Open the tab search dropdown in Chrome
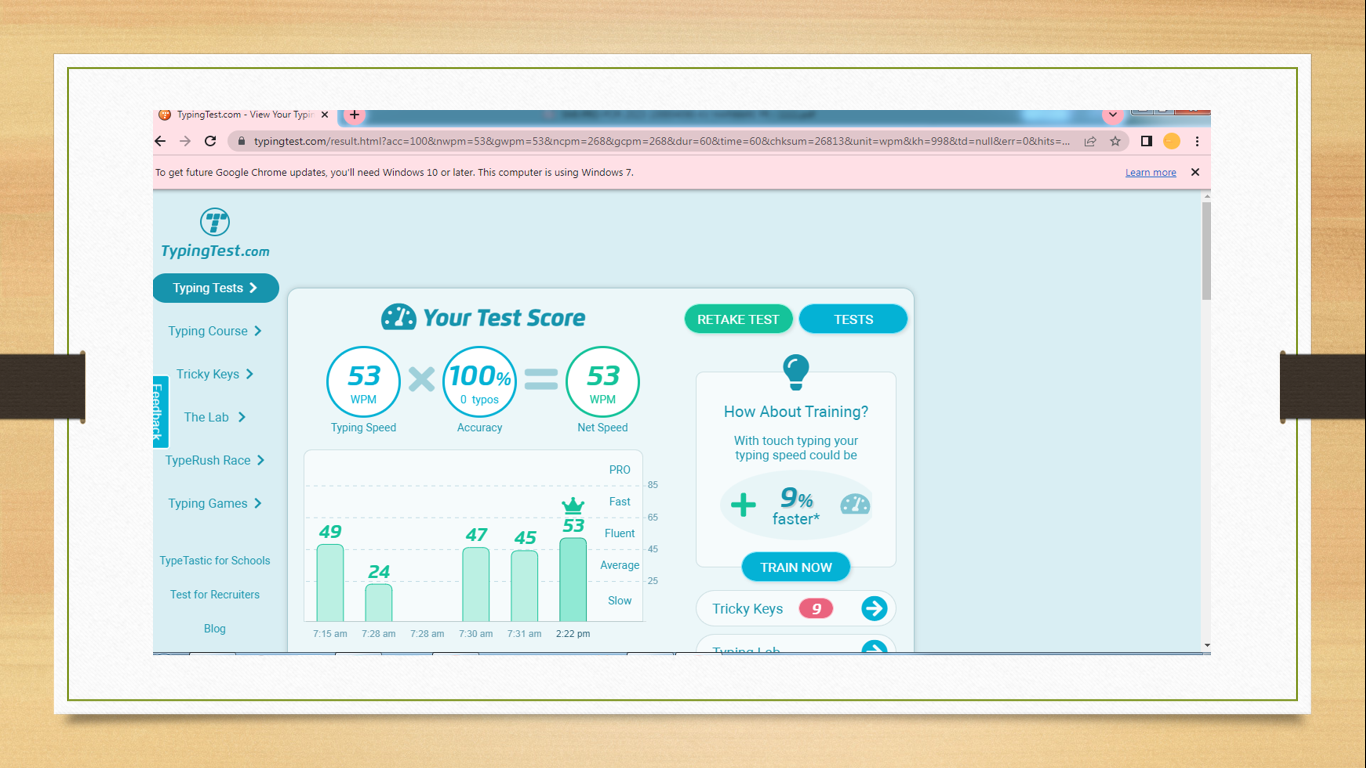The image size is (1366, 768). pos(1112,115)
